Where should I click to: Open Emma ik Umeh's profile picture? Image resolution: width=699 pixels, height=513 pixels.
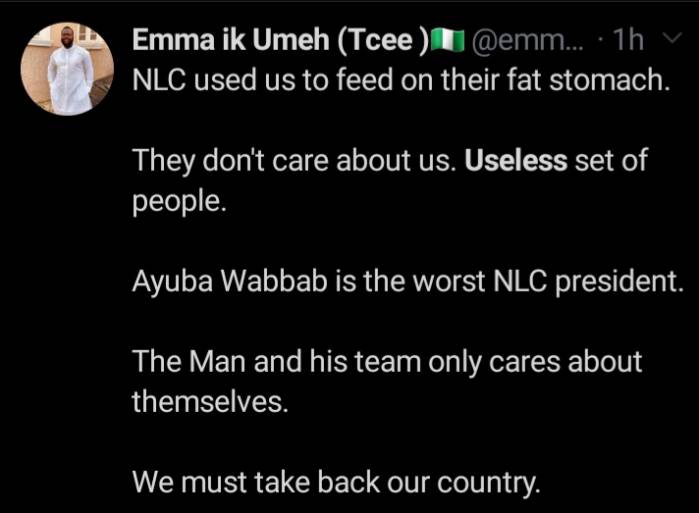67,69
